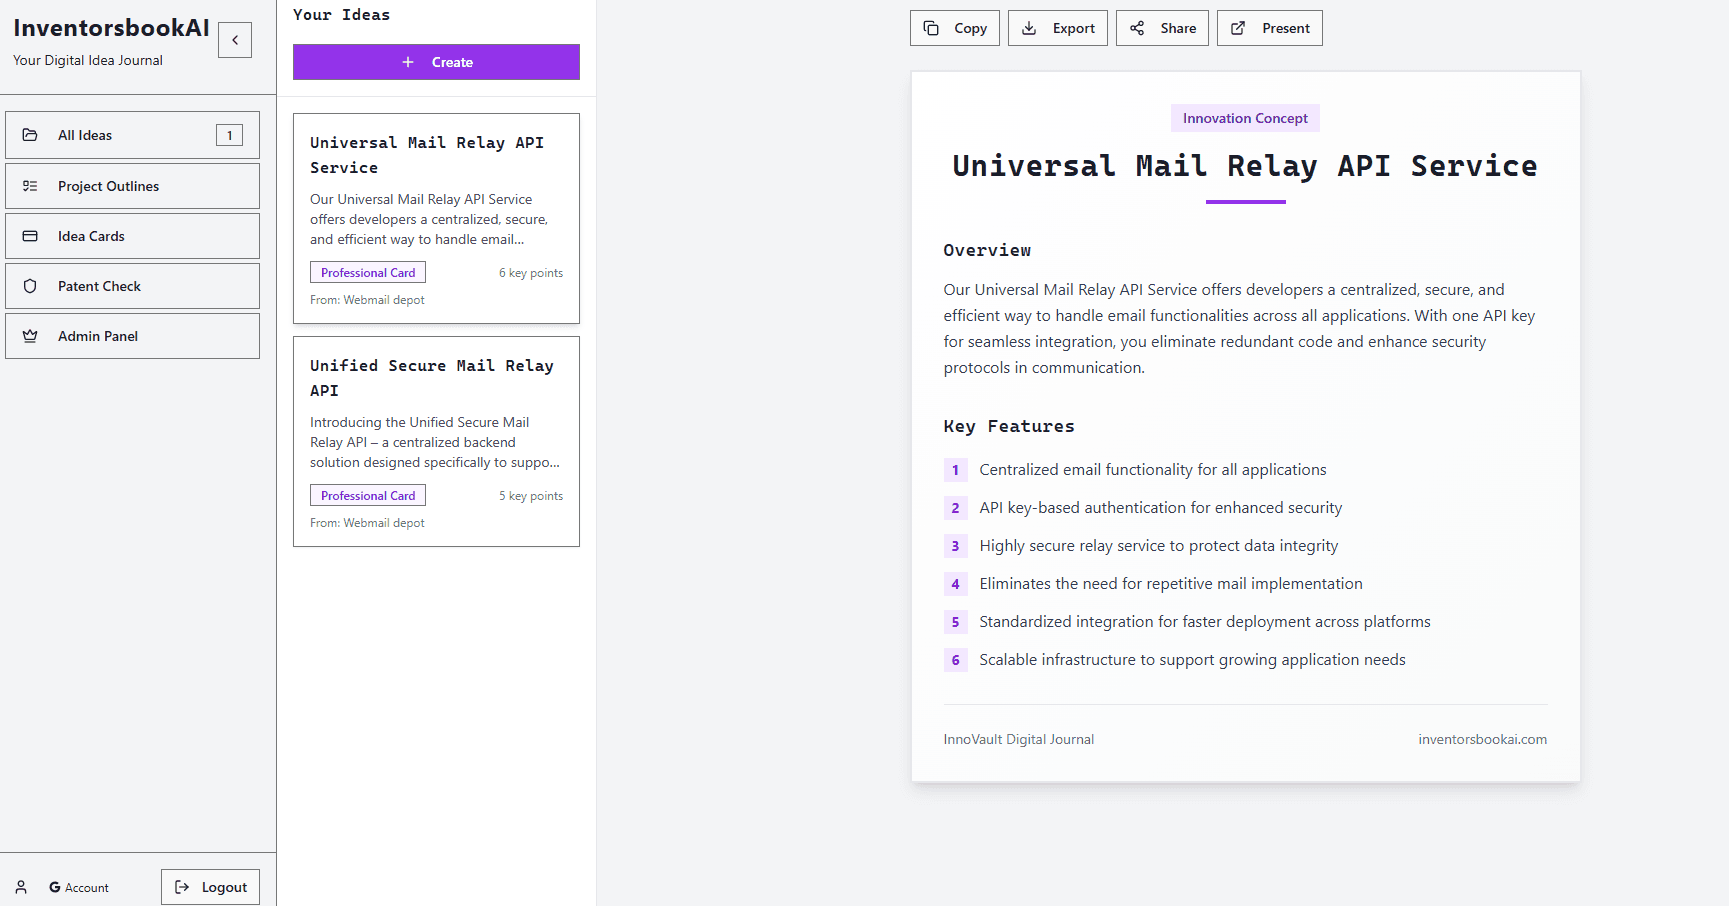Click the shield icon beside Patent Check
The width and height of the screenshot is (1729, 906).
30,286
